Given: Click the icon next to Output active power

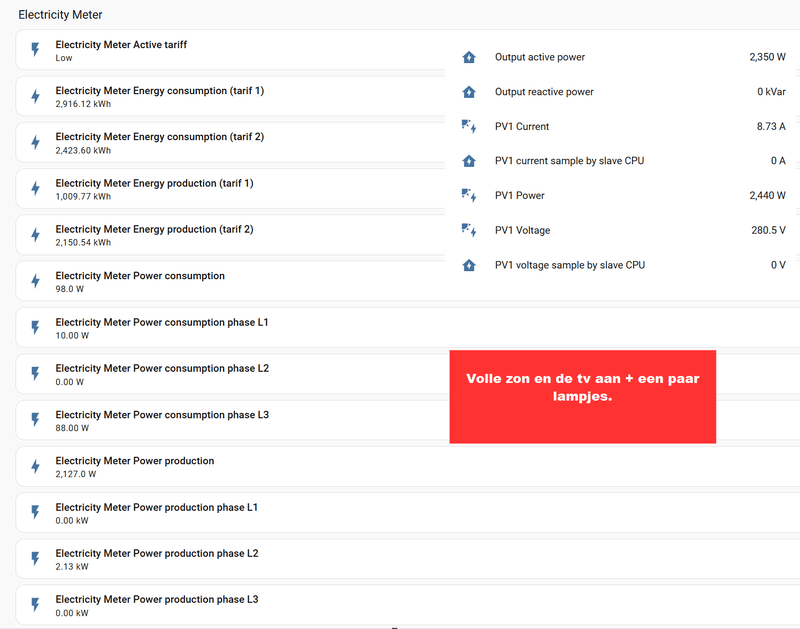Looking at the screenshot, I should [x=469, y=58].
